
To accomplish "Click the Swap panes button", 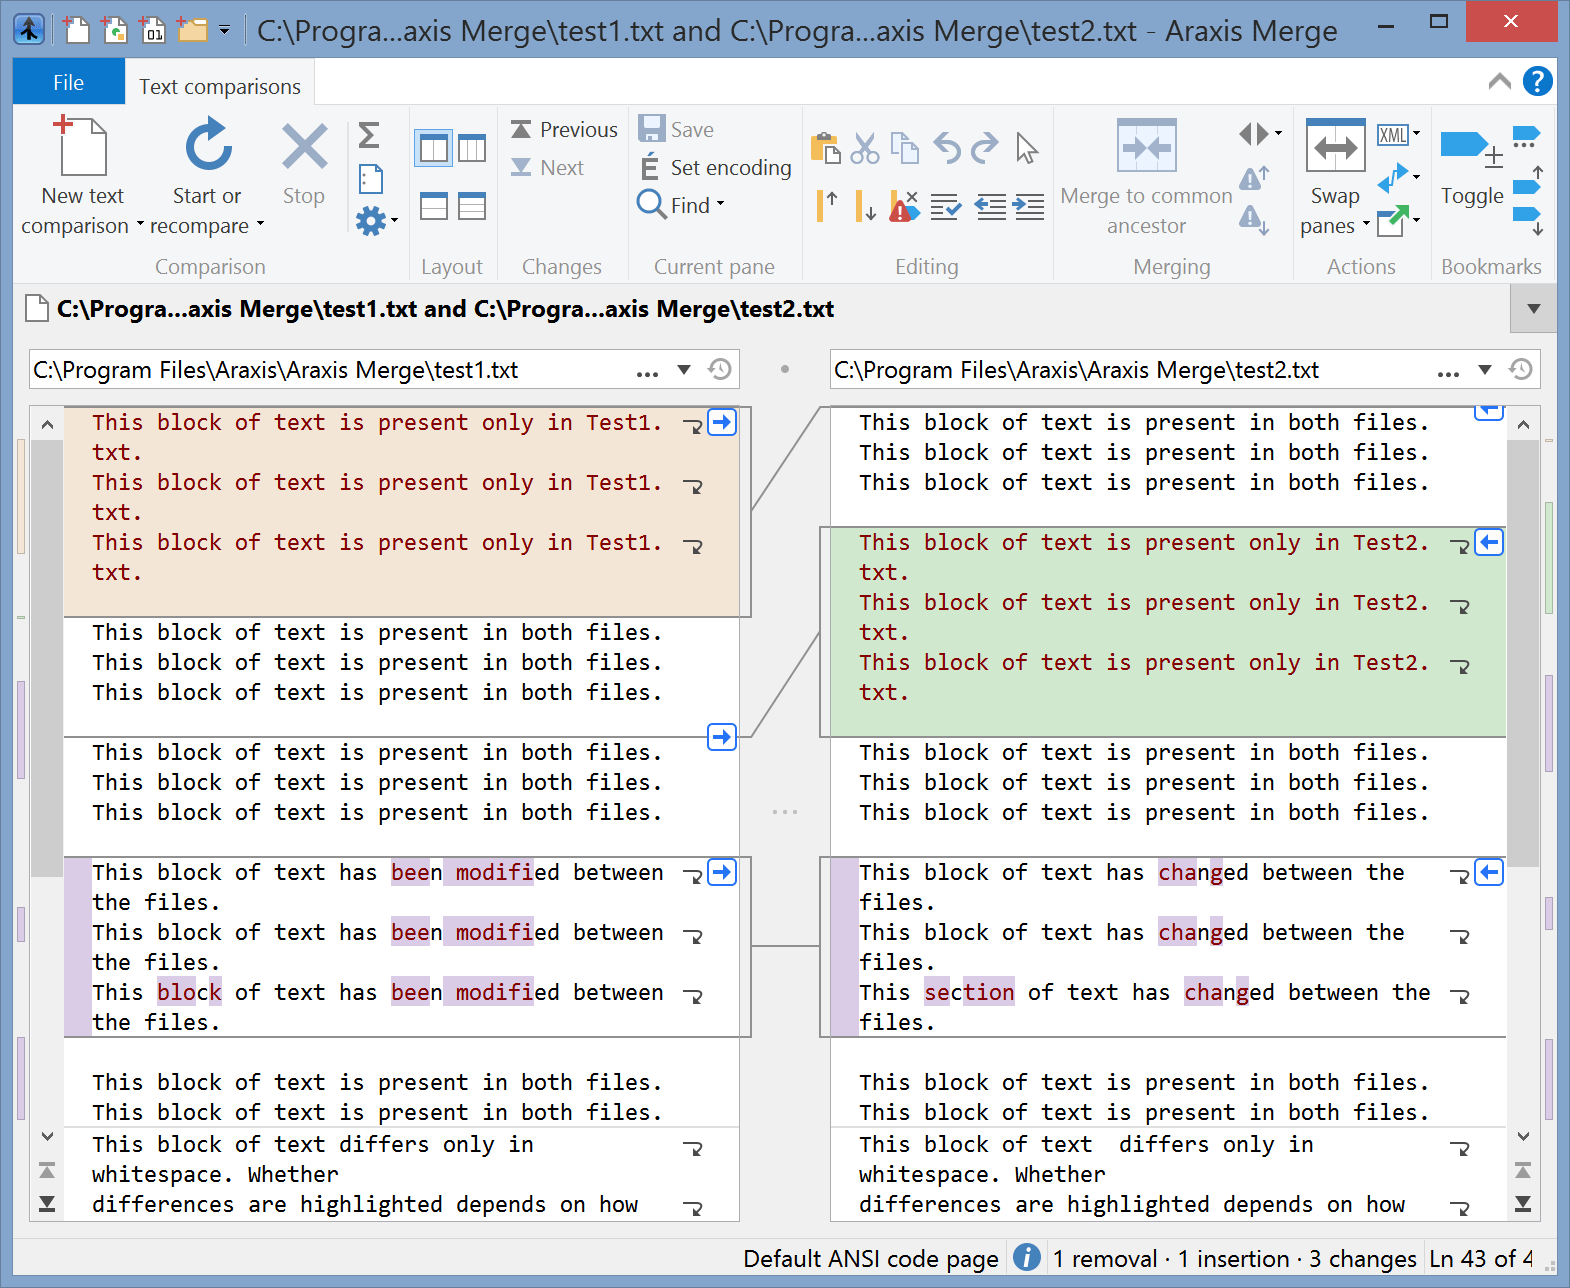I will click(1335, 178).
